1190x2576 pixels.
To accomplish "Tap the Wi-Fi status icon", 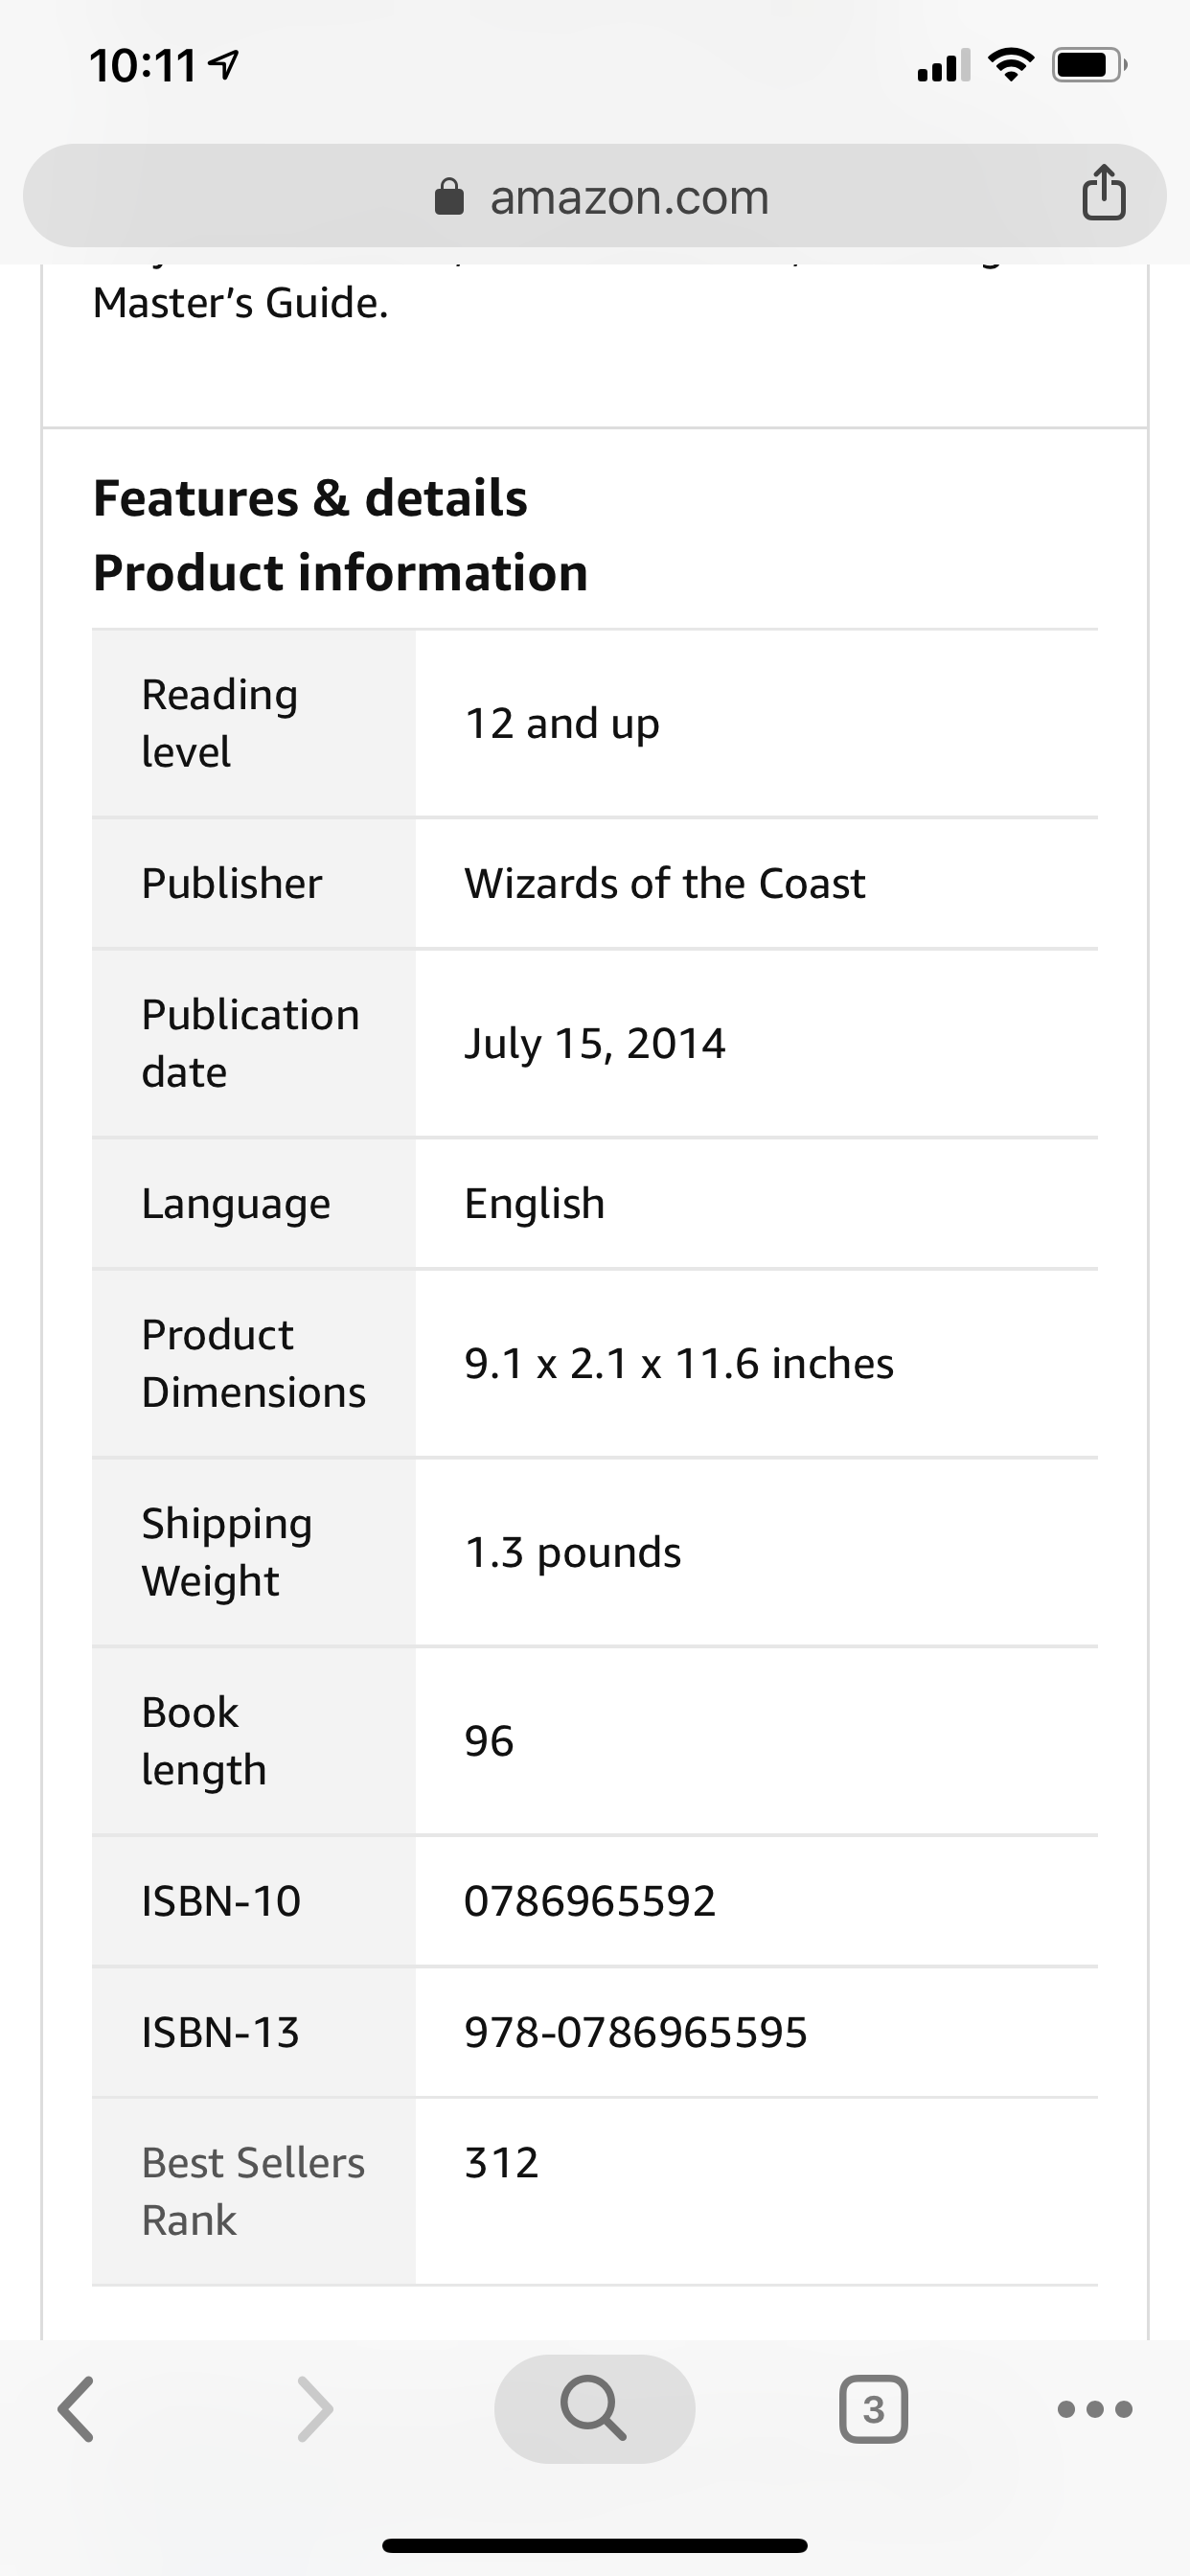I will (1011, 66).
